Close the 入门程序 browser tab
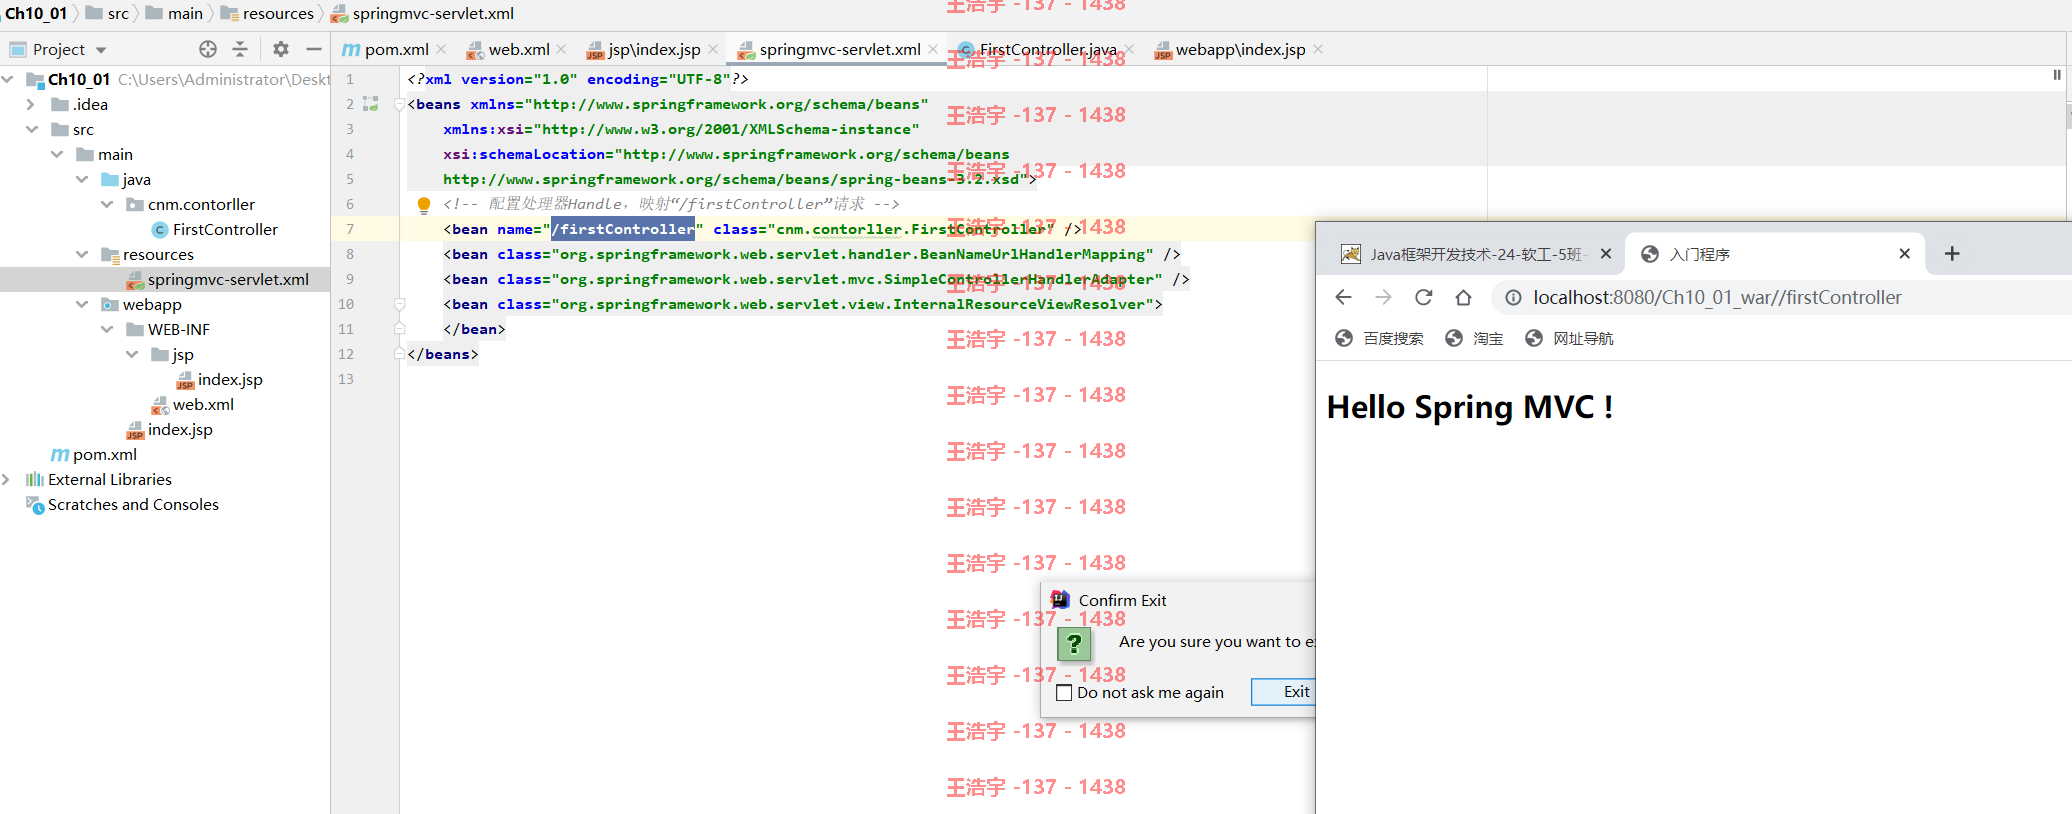The height and width of the screenshot is (814, 2072). [1905, 254]
